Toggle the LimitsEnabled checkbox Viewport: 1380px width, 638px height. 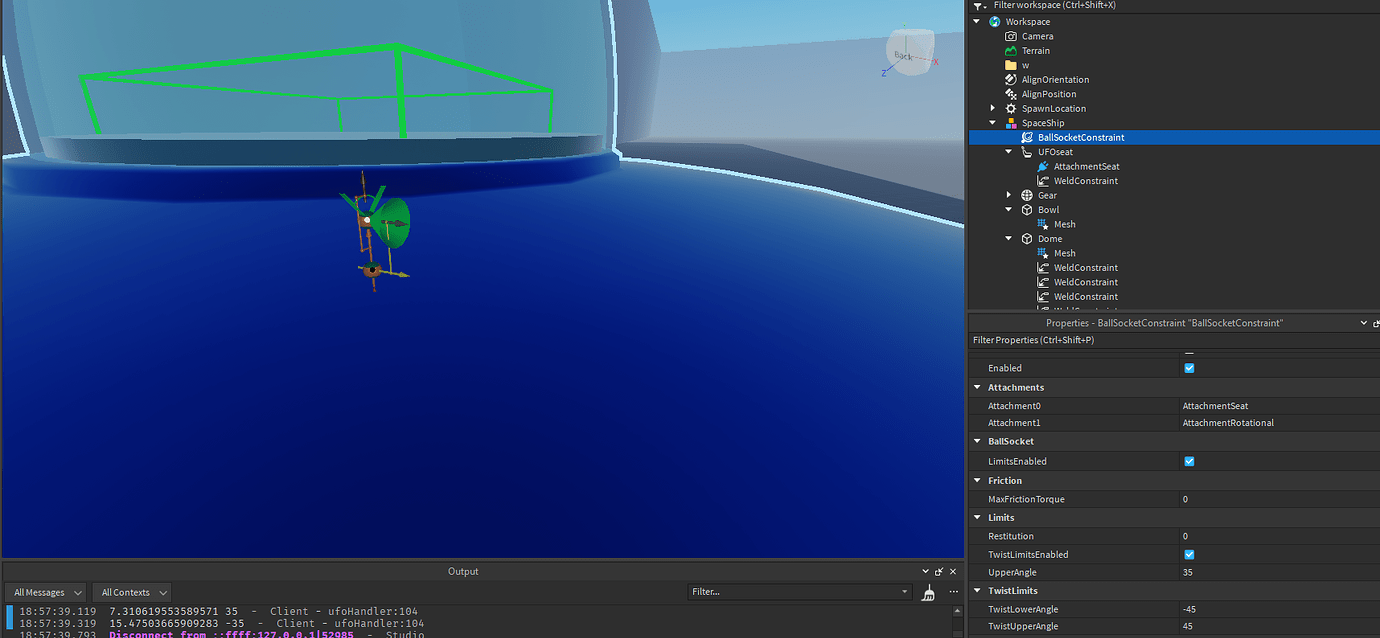point(1189,461)
